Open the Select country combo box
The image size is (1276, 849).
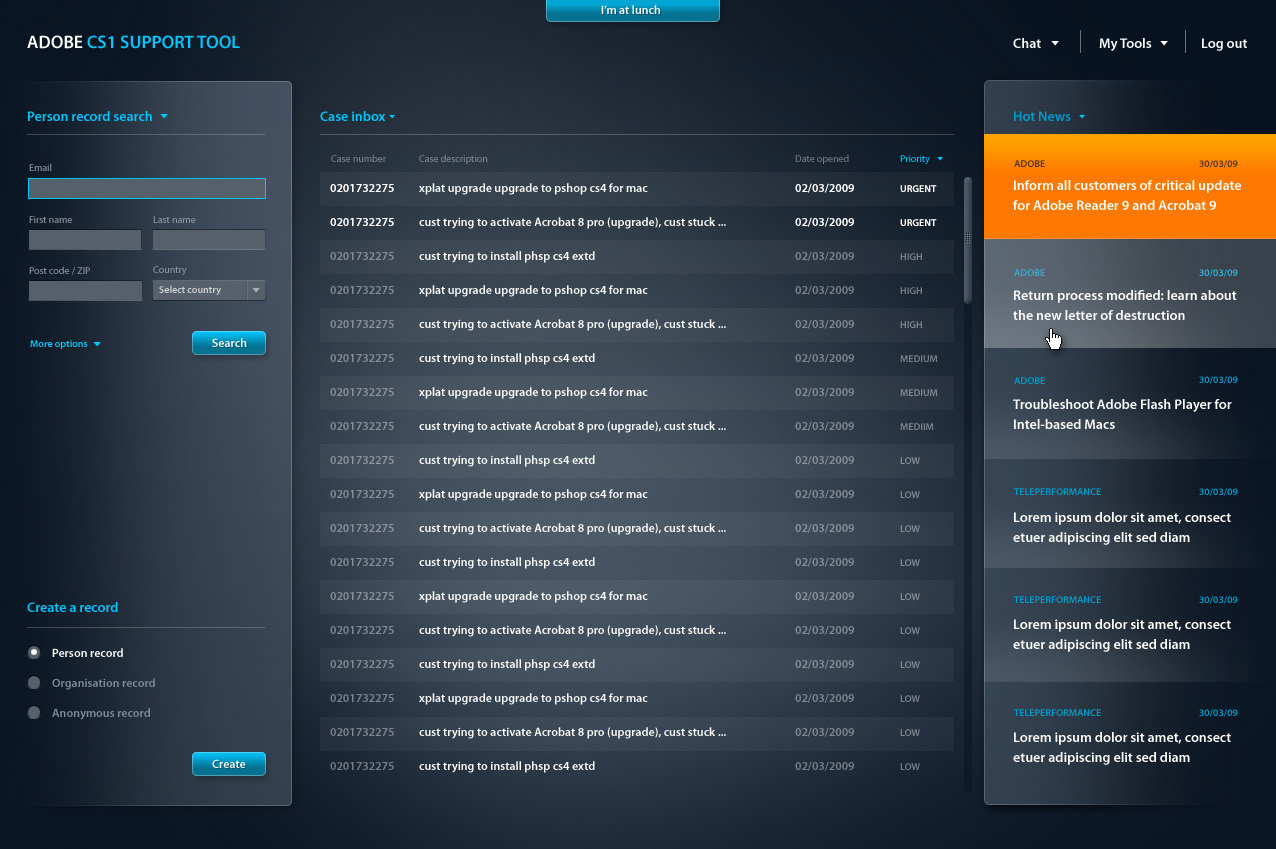209,290
